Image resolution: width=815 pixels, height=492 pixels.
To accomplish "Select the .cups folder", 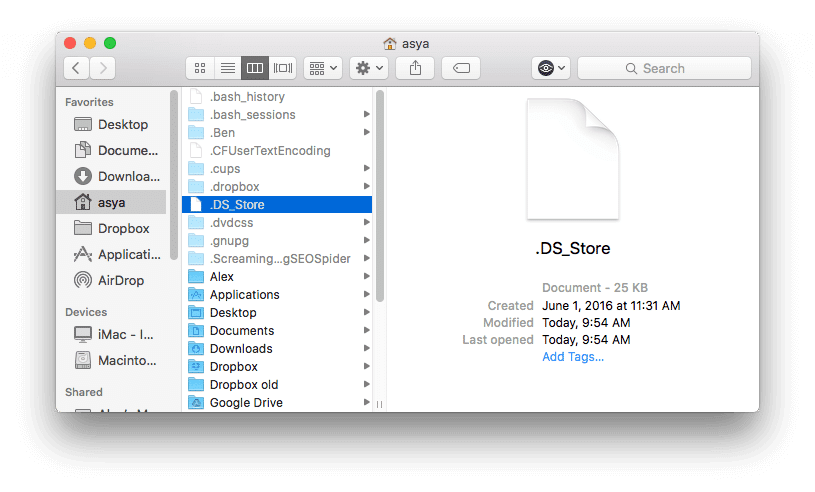I will 277,169.
